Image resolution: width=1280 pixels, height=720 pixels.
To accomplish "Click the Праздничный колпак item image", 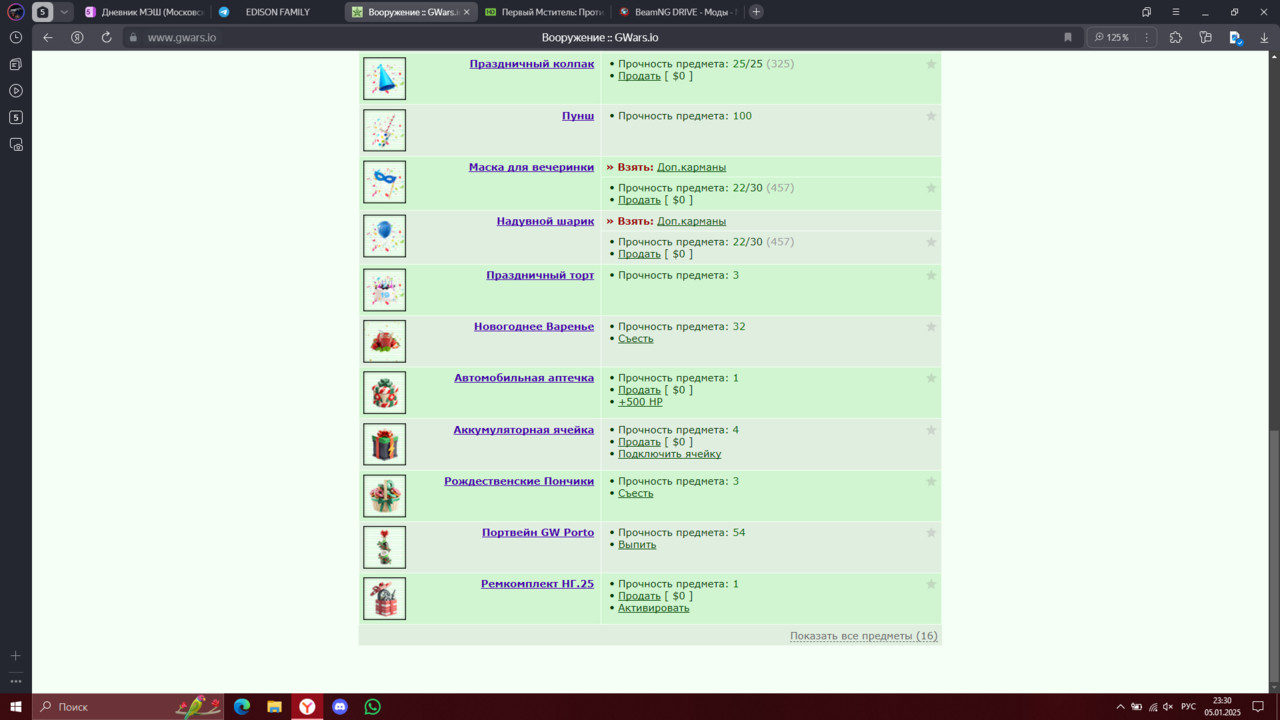I will (x=384, y=79).
